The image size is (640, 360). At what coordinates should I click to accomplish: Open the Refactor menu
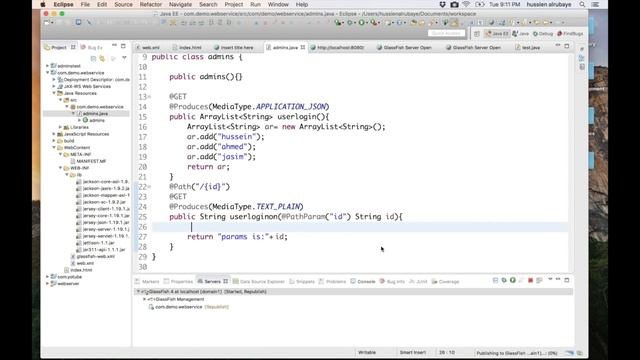[151, 4]
